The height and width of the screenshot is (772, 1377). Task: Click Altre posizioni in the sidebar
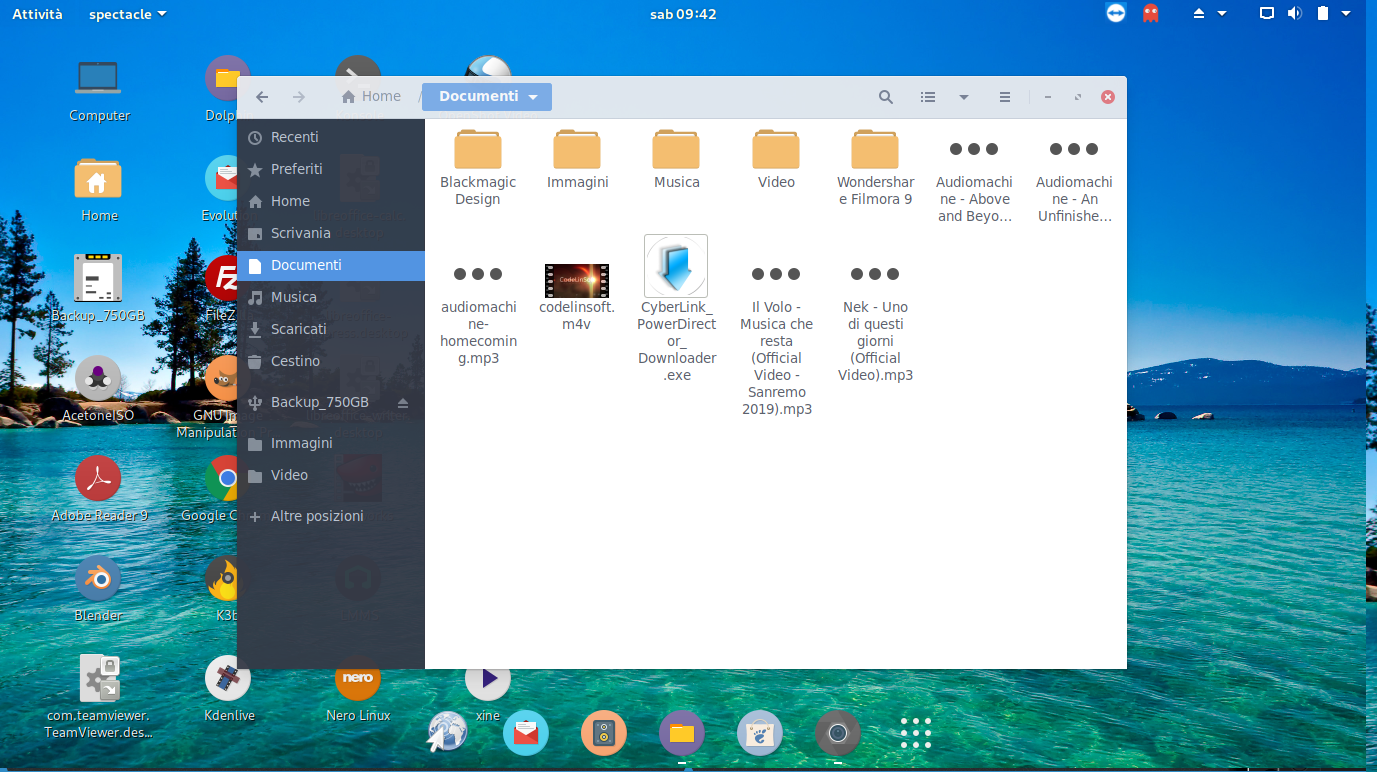click(331, 516)
